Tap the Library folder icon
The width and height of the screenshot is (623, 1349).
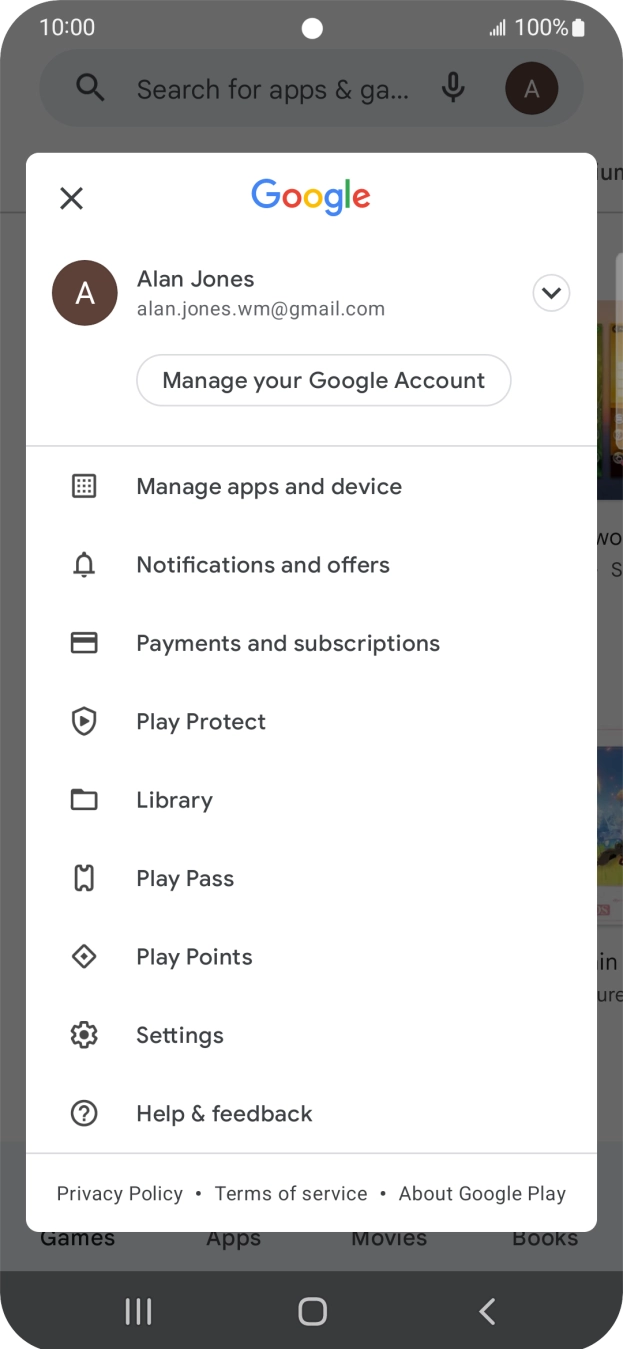point(84,800)
